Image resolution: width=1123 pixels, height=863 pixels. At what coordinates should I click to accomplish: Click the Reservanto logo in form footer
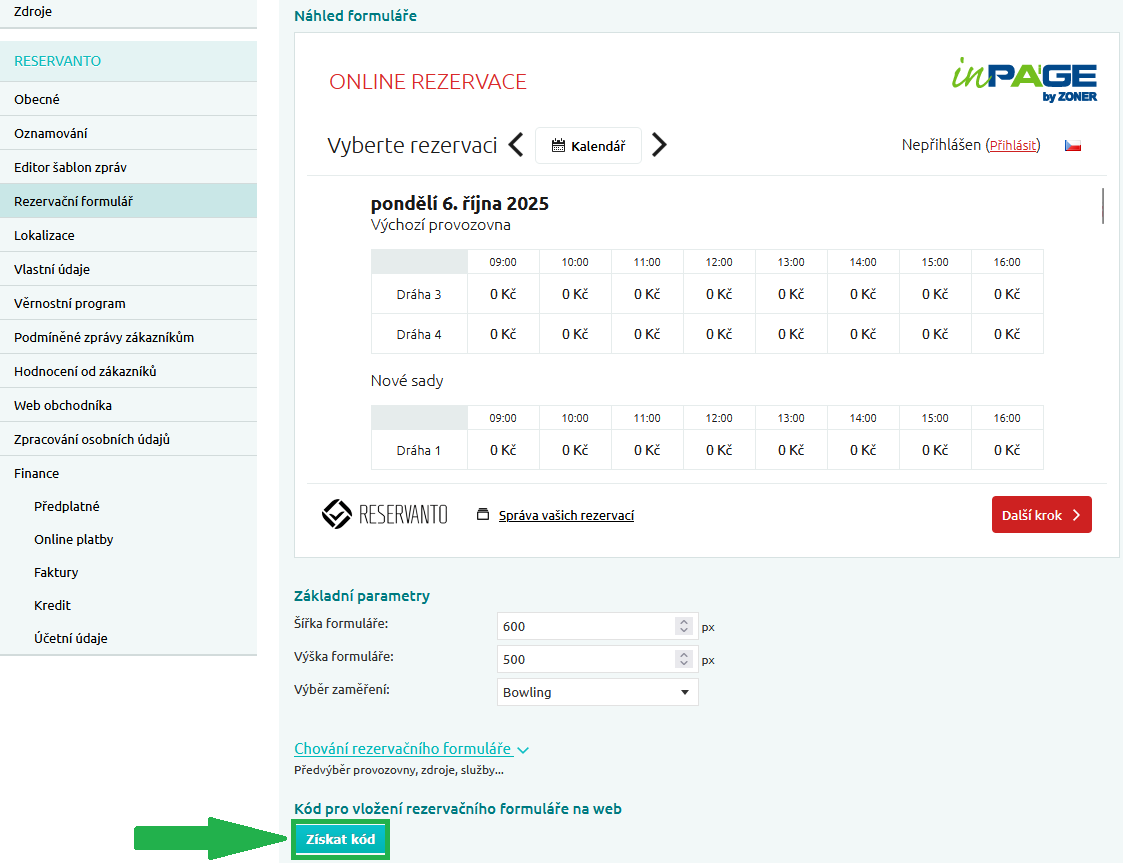click(x=385, y=515)
